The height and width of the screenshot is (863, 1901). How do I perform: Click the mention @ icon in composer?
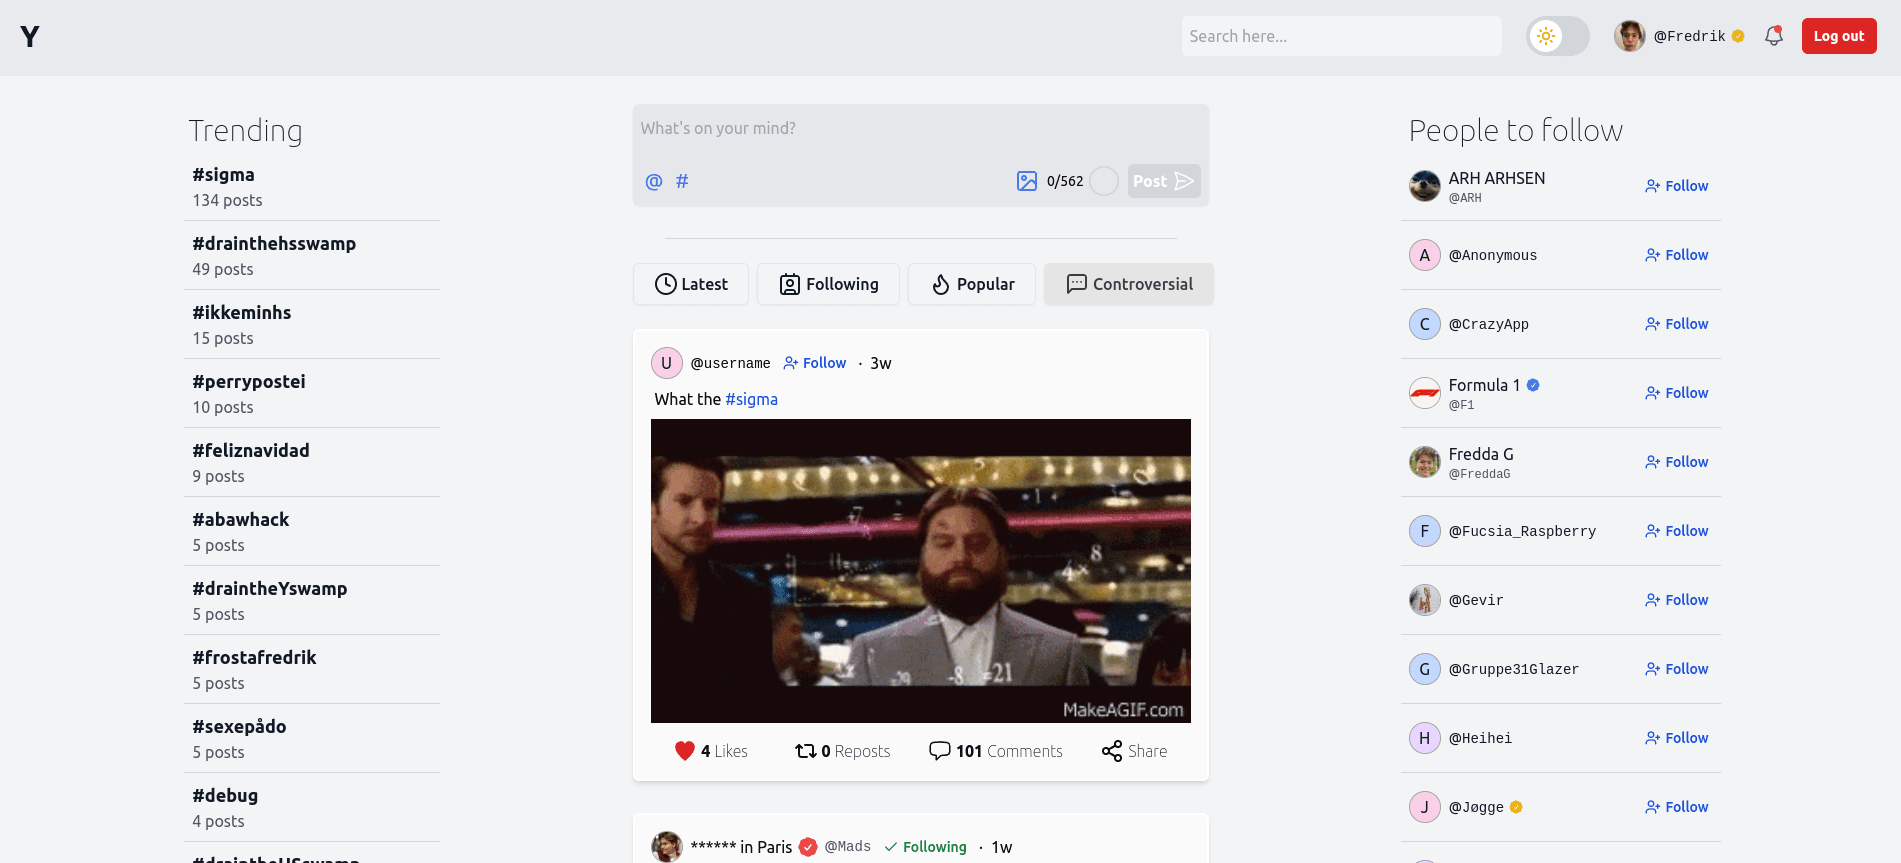click(654, 181)
